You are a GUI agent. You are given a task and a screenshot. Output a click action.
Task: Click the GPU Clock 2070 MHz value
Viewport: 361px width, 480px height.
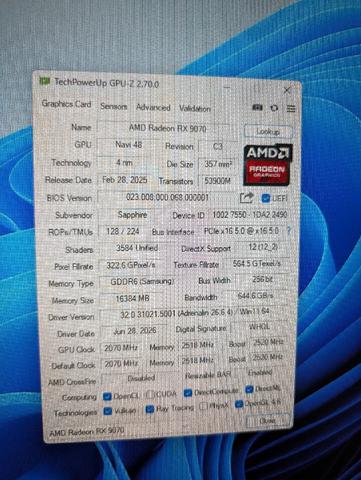(x=121, y=348)
